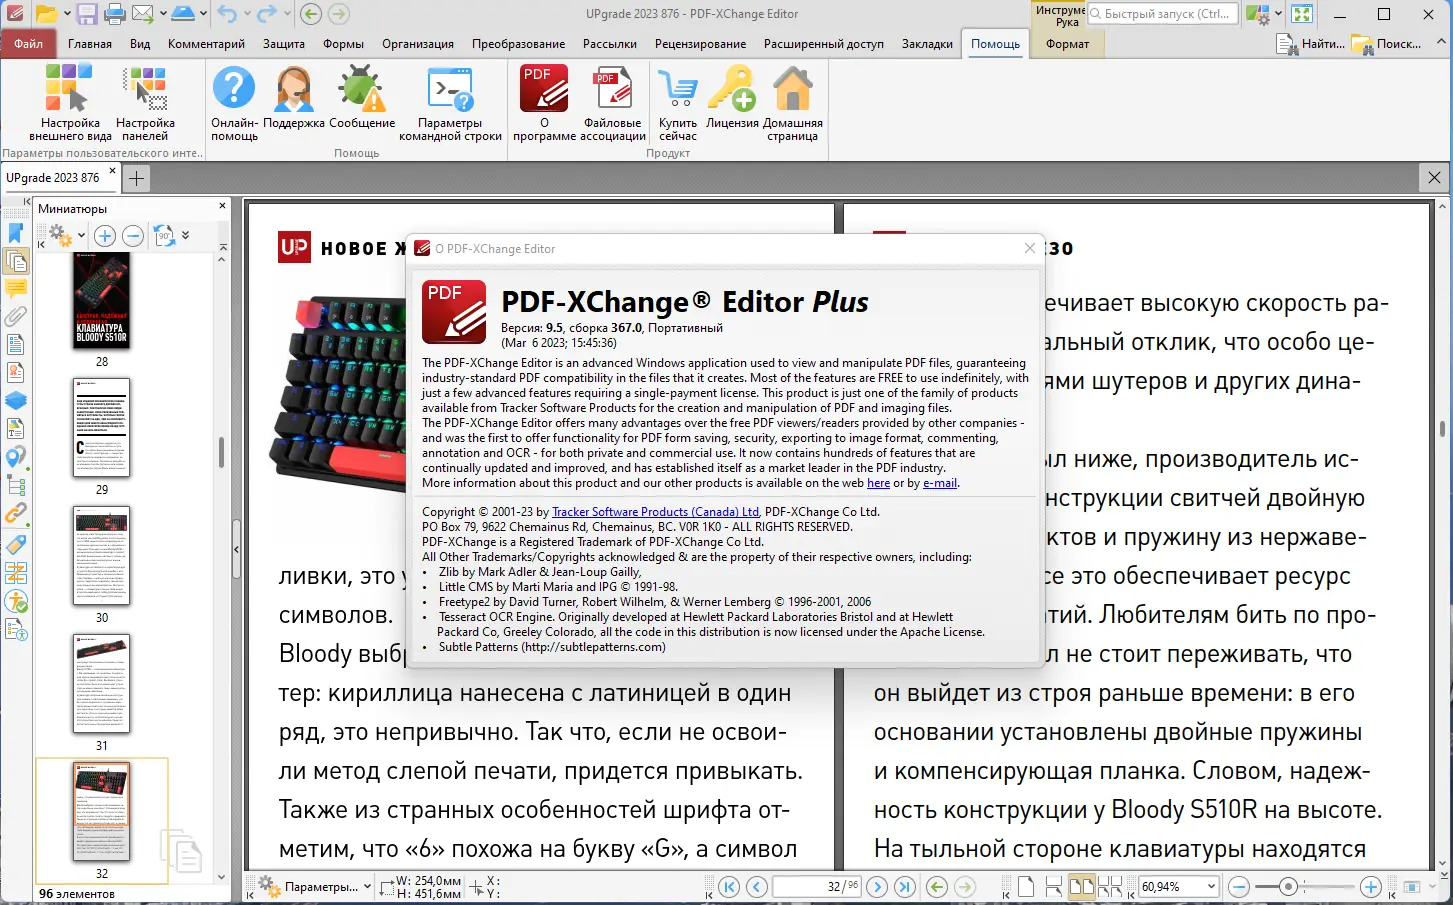Image resolution: width=1453 pixels, height=905 pixels.
Task: Open the Comments panel icon
Action: tap(15, 289)
